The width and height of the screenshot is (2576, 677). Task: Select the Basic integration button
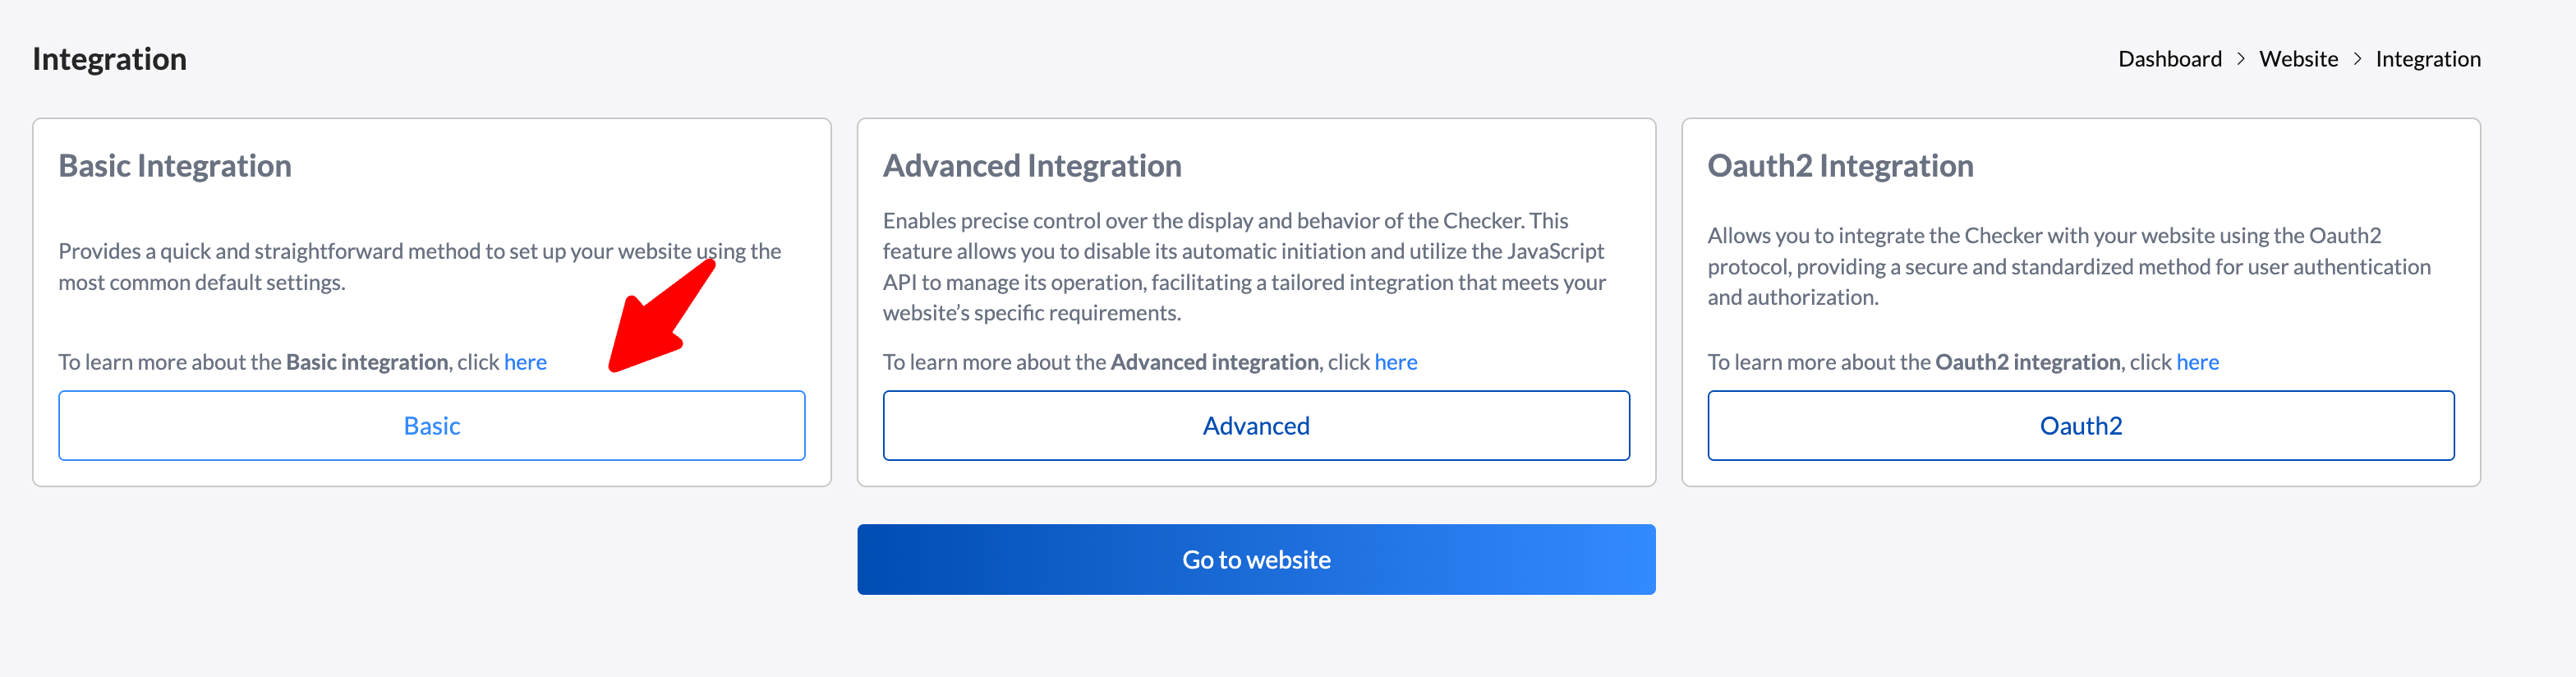point(432,426)
